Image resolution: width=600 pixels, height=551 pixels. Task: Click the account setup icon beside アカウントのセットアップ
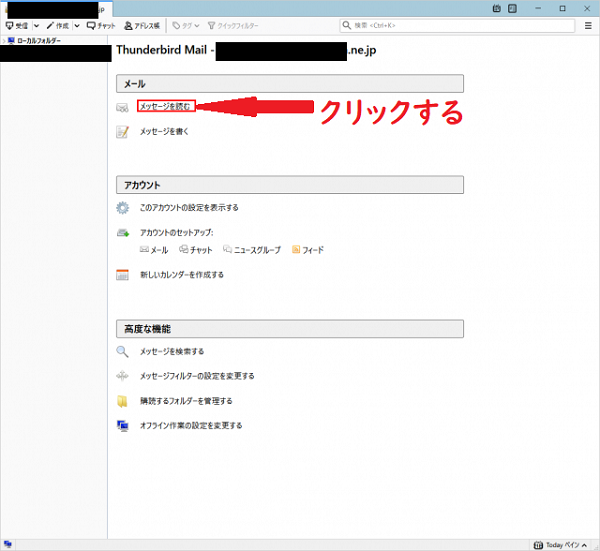pos(123,233)
